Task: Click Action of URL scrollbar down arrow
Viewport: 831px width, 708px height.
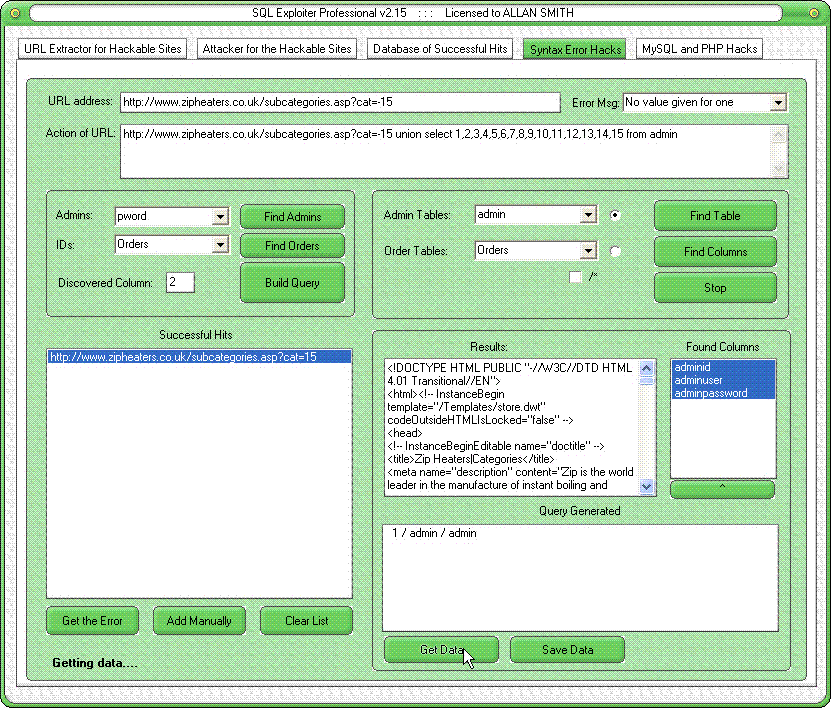Action: pyautogui.click(x=779, y=169)
